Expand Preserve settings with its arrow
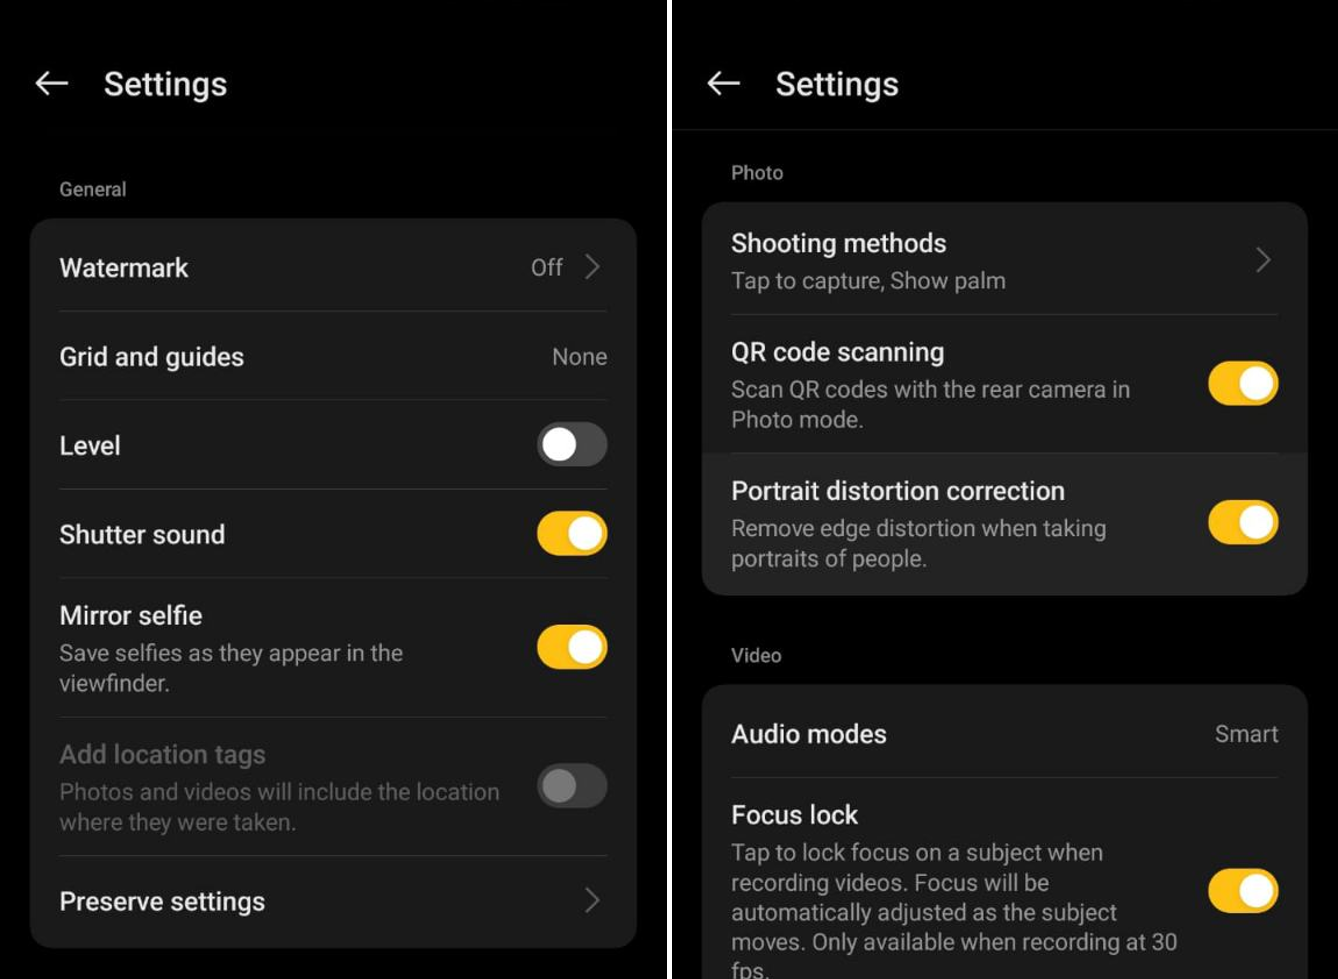The image size is (1338, 979). coord(592,901)
